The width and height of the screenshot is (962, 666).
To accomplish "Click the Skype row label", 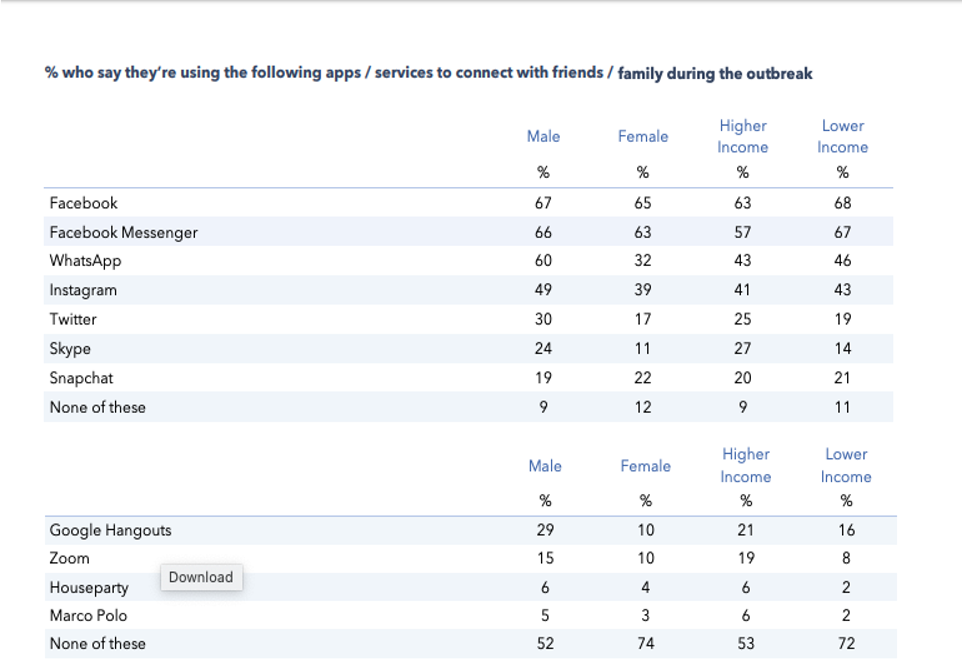I will pyautogui.click(x=70, y=349).
